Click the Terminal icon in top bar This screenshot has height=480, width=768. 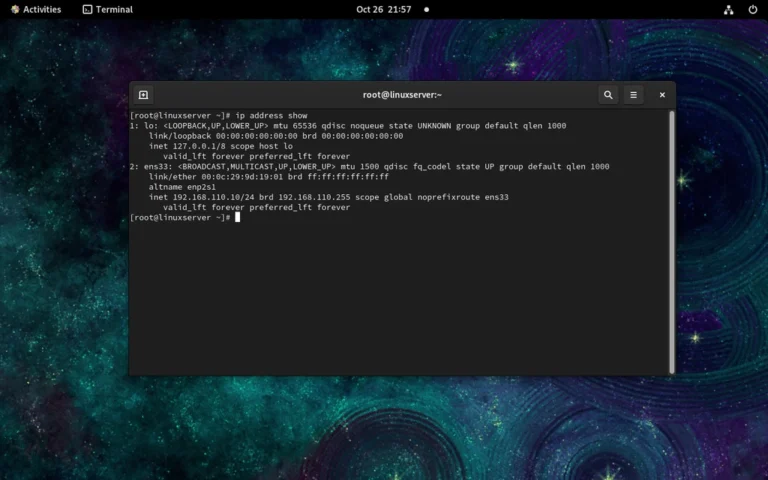click(x=88, y=9)
